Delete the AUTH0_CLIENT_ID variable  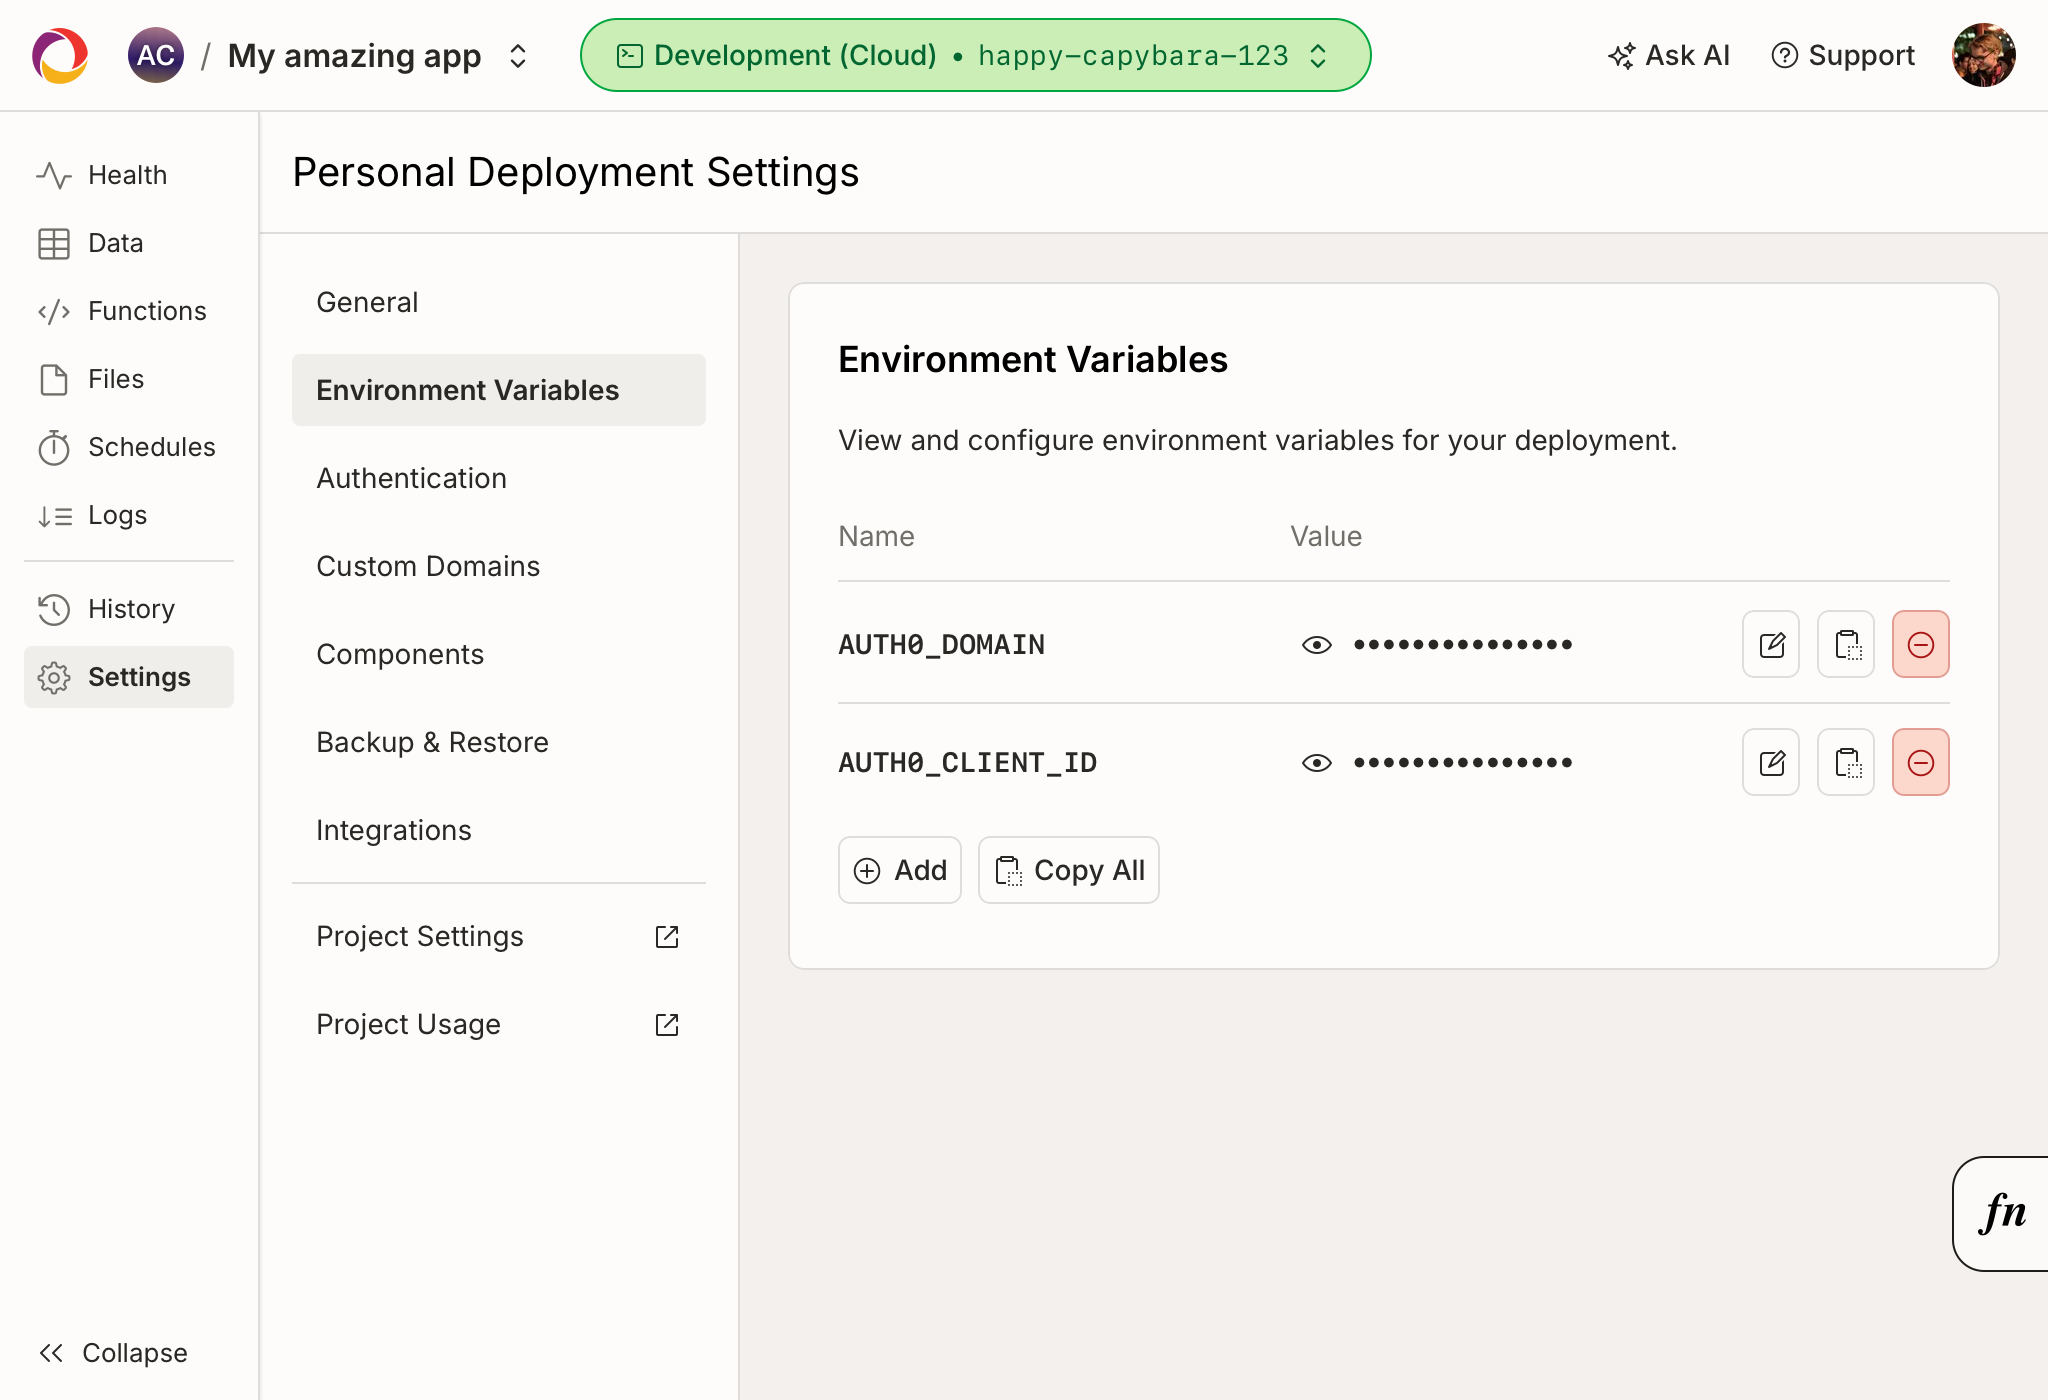pos(1921,762)
